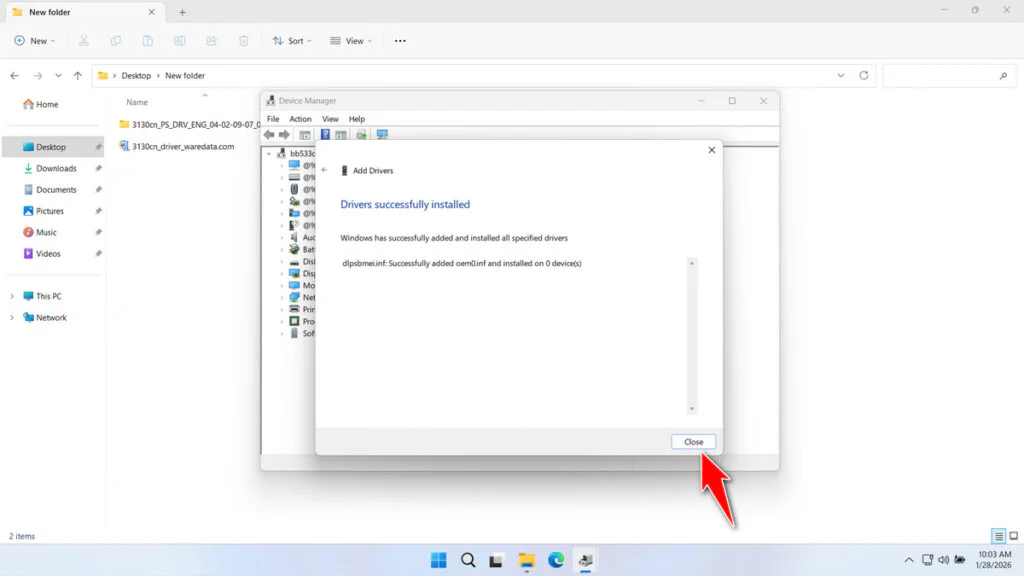1024x576 pixels.
Task: Go back using Add Drivers back arrow
Action: (324, 171)
